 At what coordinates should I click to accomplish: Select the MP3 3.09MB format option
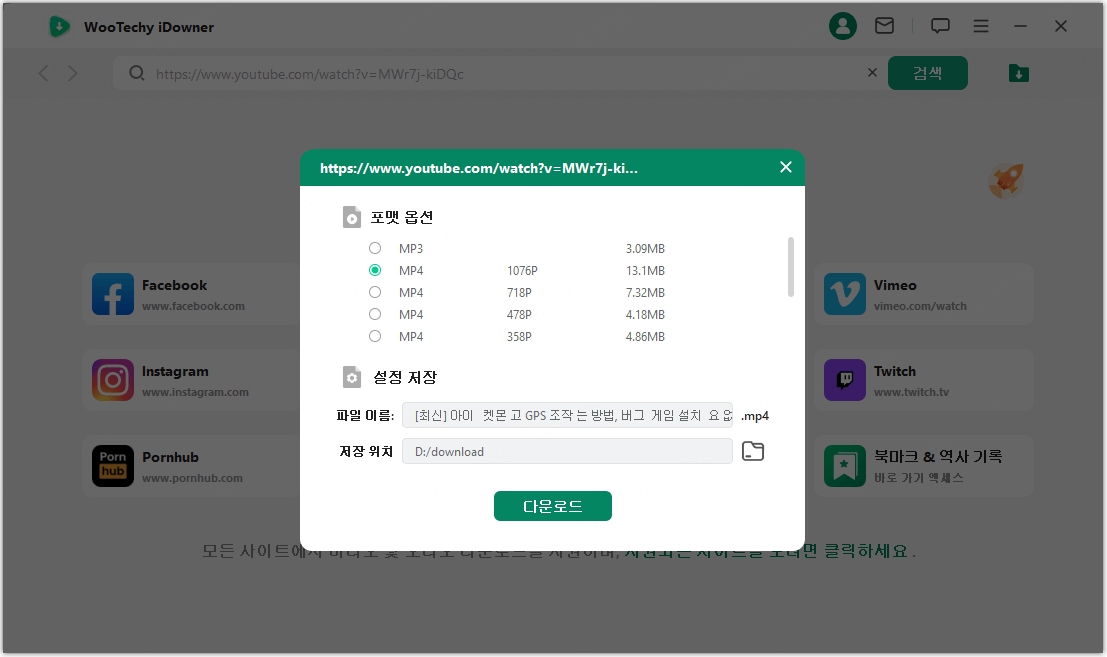click(x=375, y=248)
